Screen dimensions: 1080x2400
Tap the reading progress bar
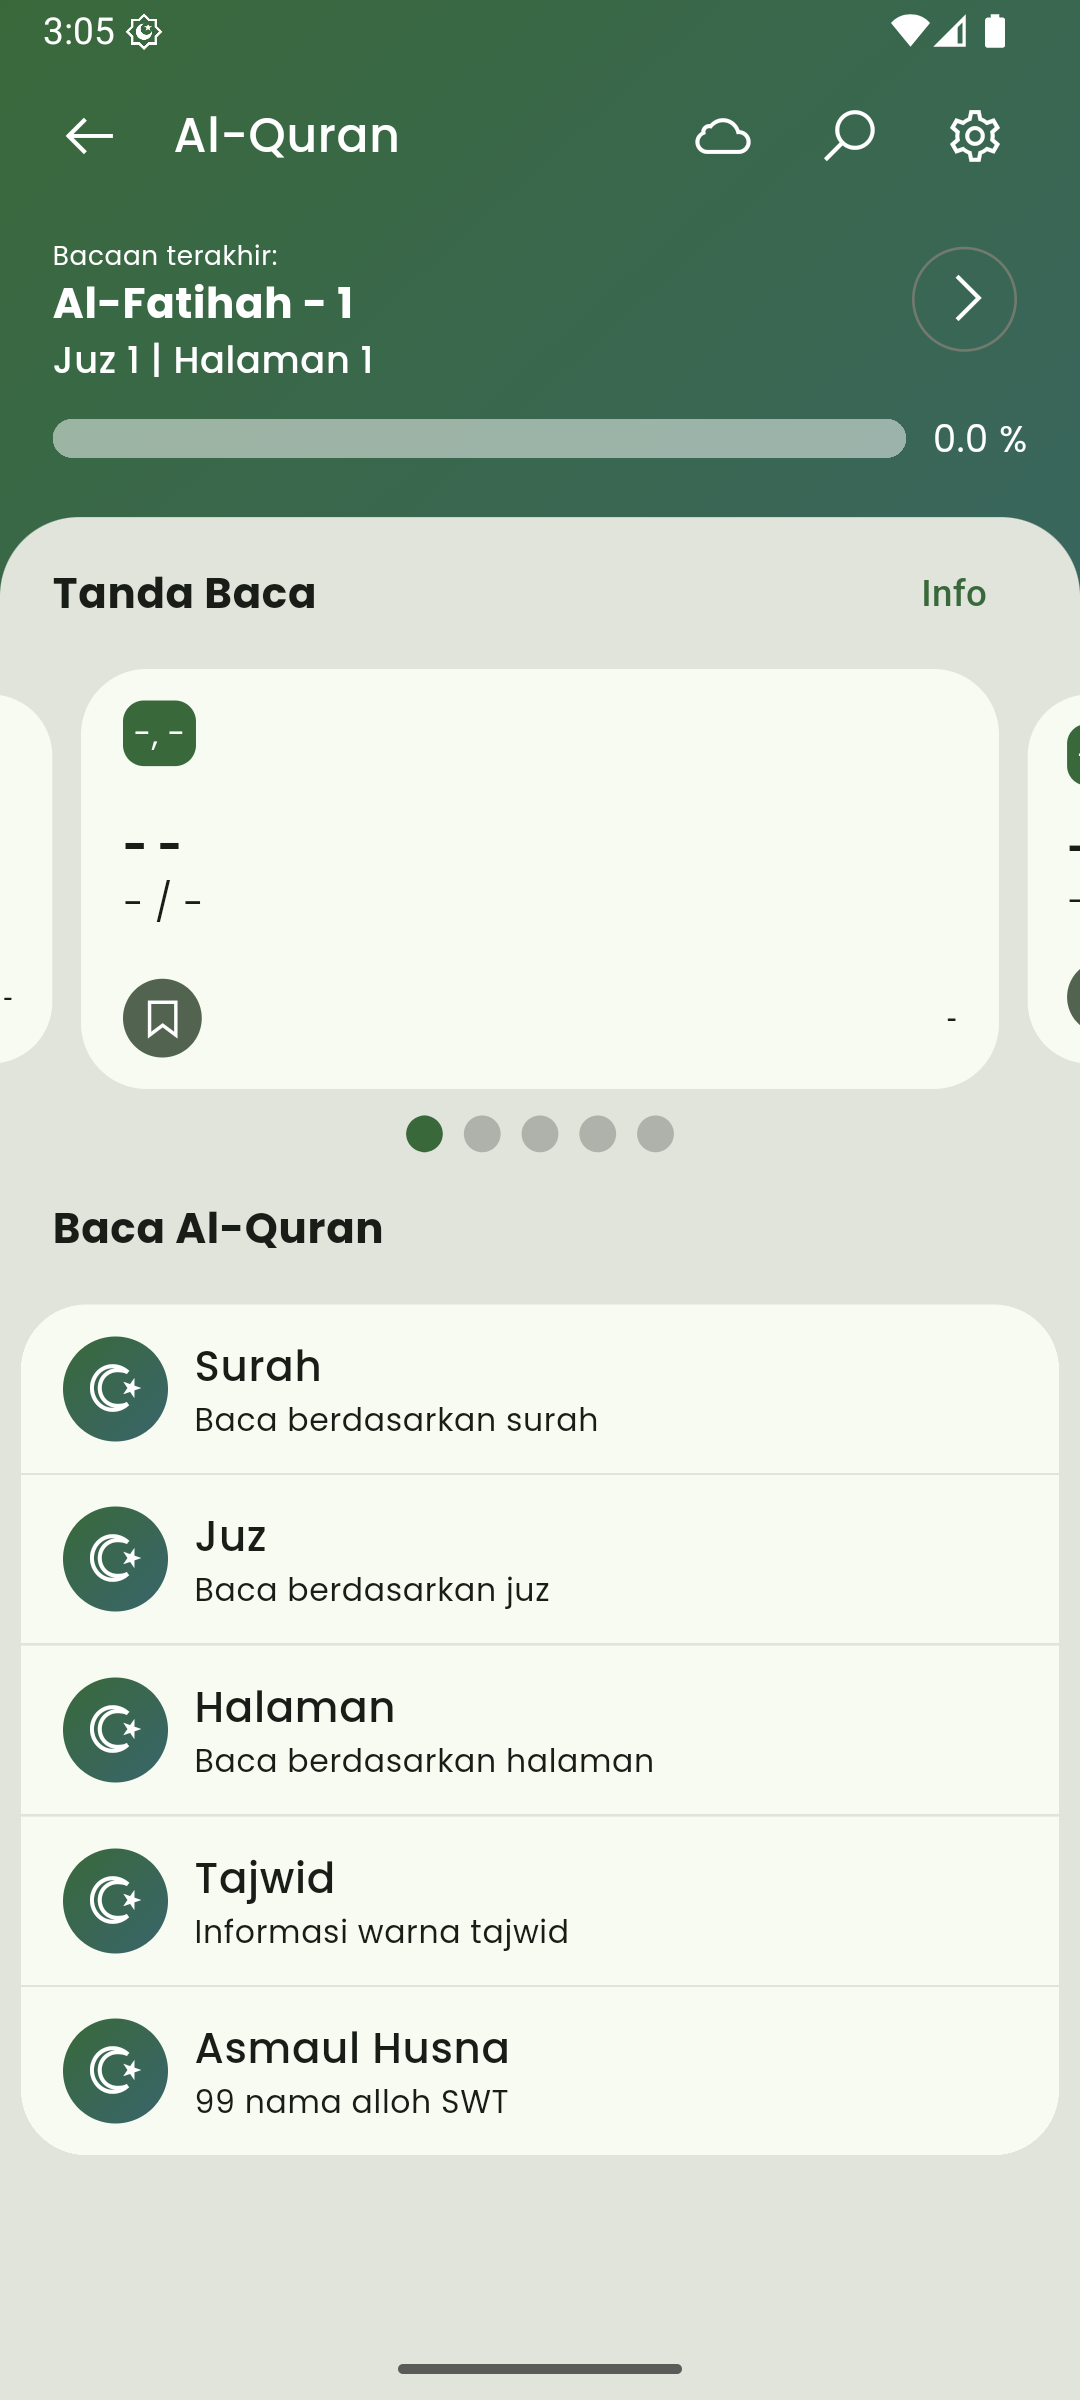[x=479, y=439]
